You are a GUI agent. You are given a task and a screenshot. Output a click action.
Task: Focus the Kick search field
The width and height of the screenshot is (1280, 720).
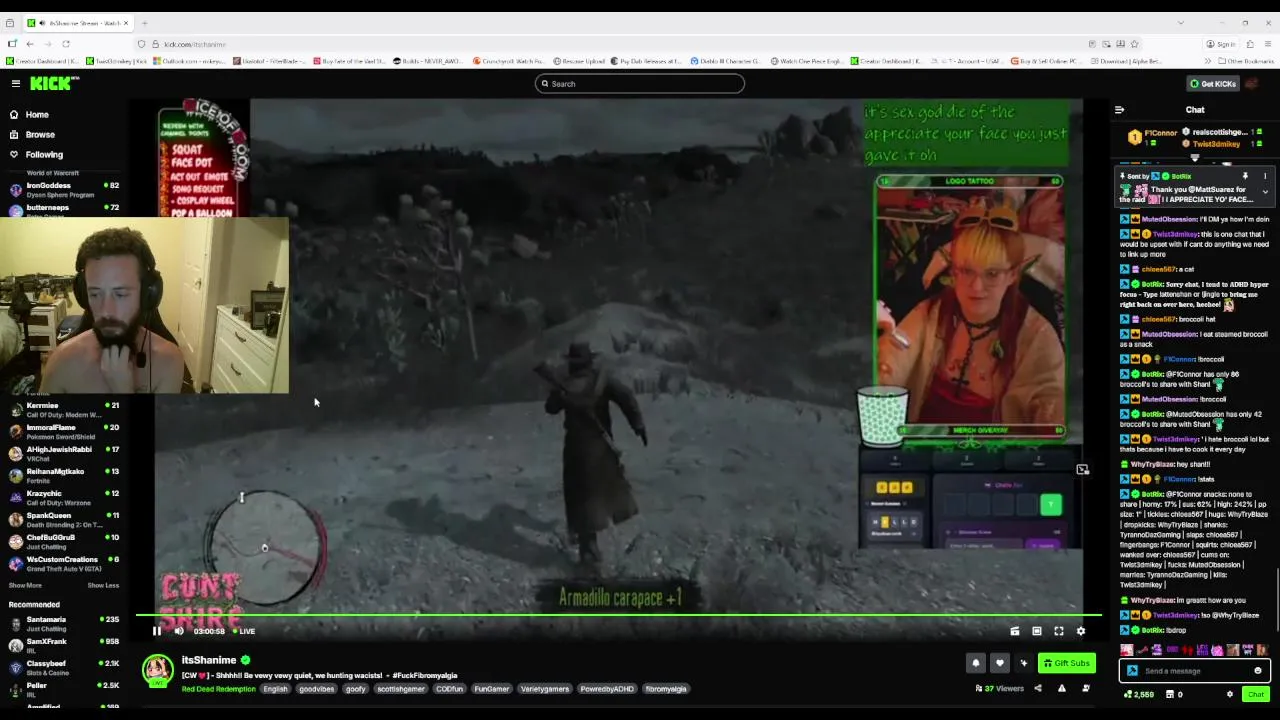640,84
